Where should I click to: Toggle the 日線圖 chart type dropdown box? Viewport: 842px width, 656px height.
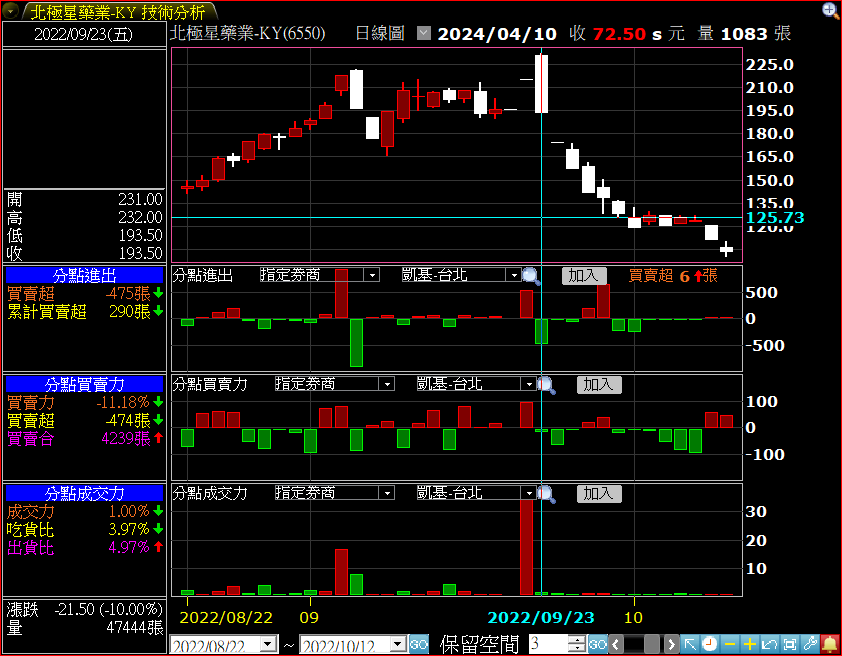tap(423, 33)
